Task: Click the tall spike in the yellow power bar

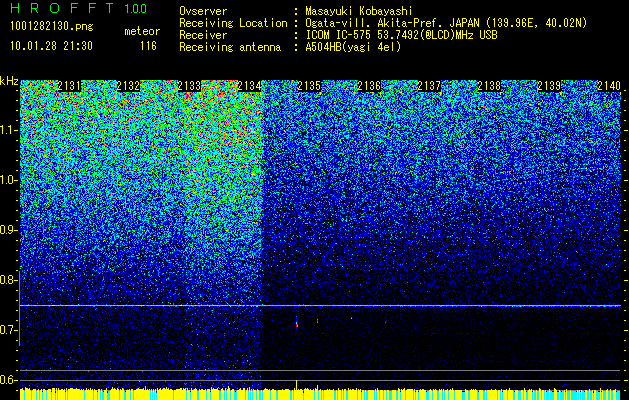Action: click(x=296, y=384)
